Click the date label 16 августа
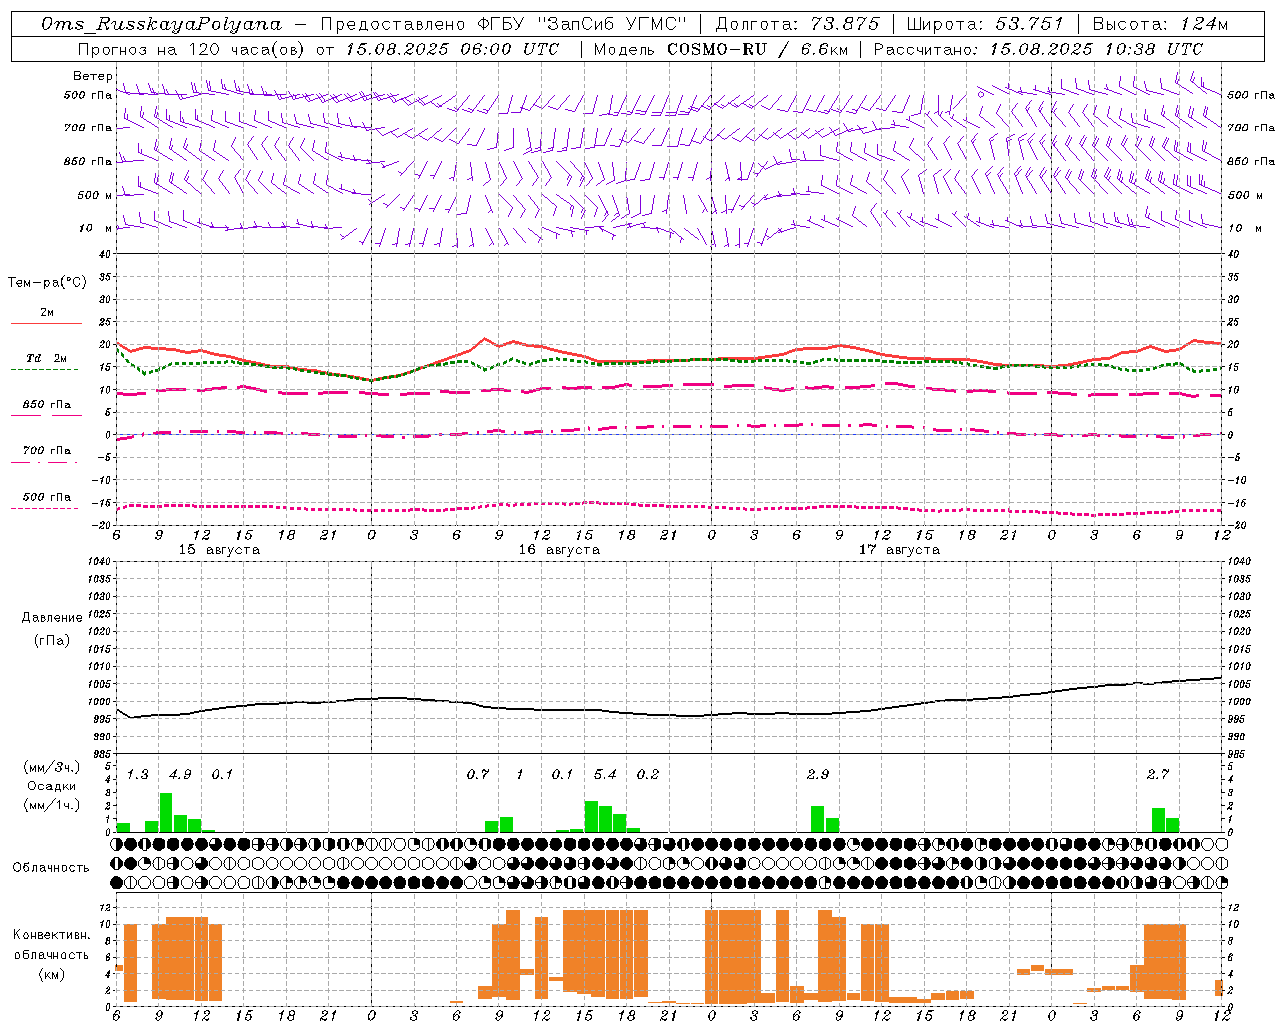The height and width of the screenshot is (1024, 1280). (x=559, y=549)
